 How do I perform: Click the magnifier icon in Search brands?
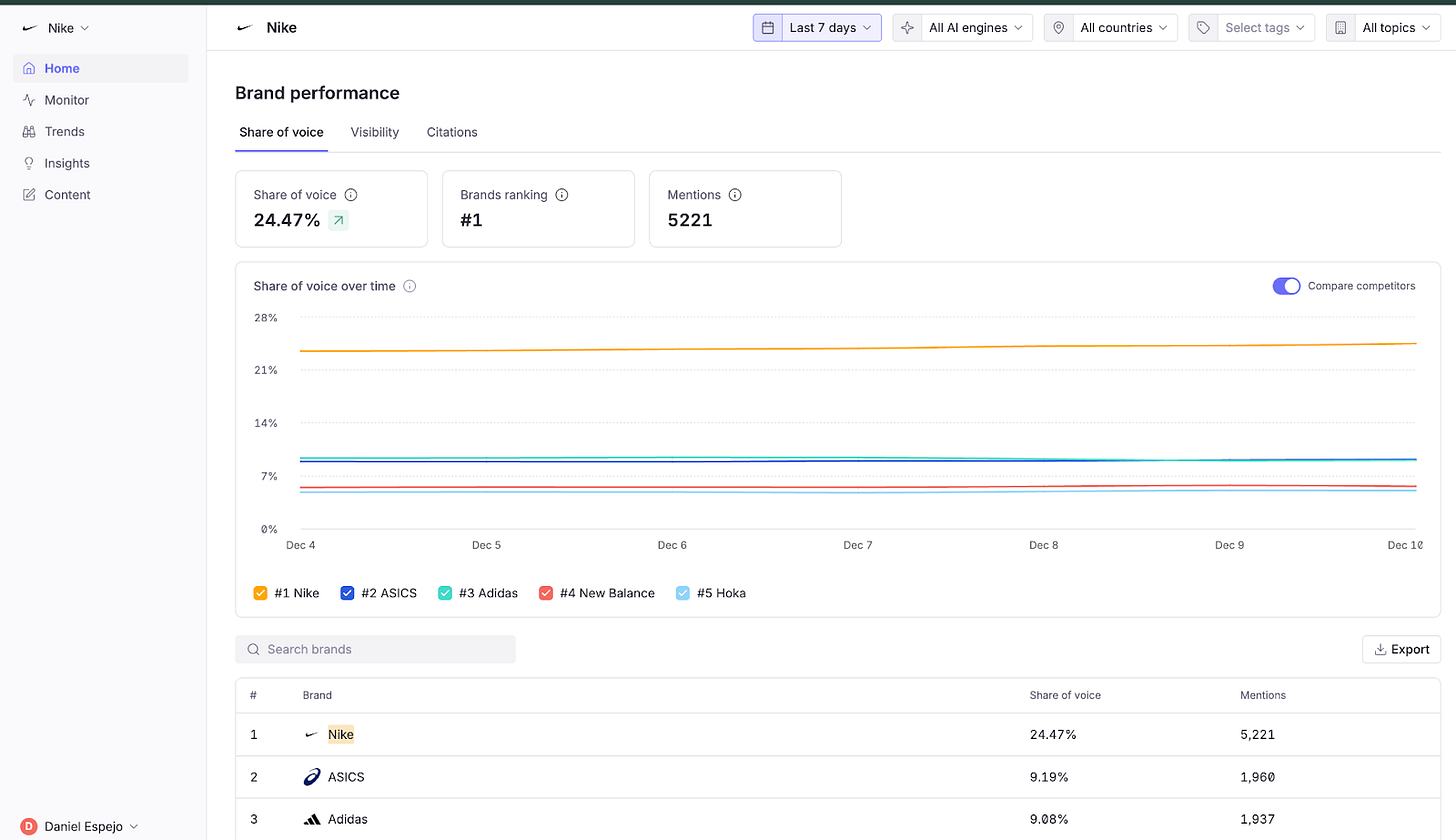click(253, 649)
